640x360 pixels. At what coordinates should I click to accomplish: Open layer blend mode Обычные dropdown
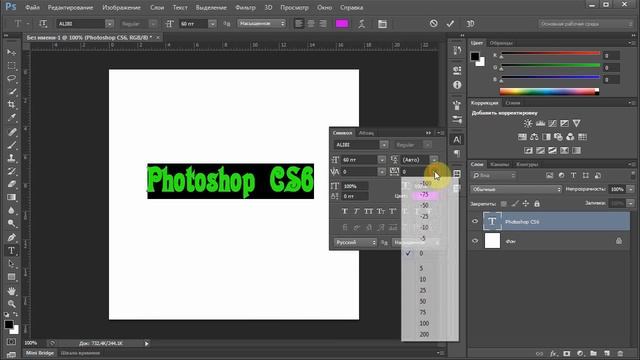(516, 189)
